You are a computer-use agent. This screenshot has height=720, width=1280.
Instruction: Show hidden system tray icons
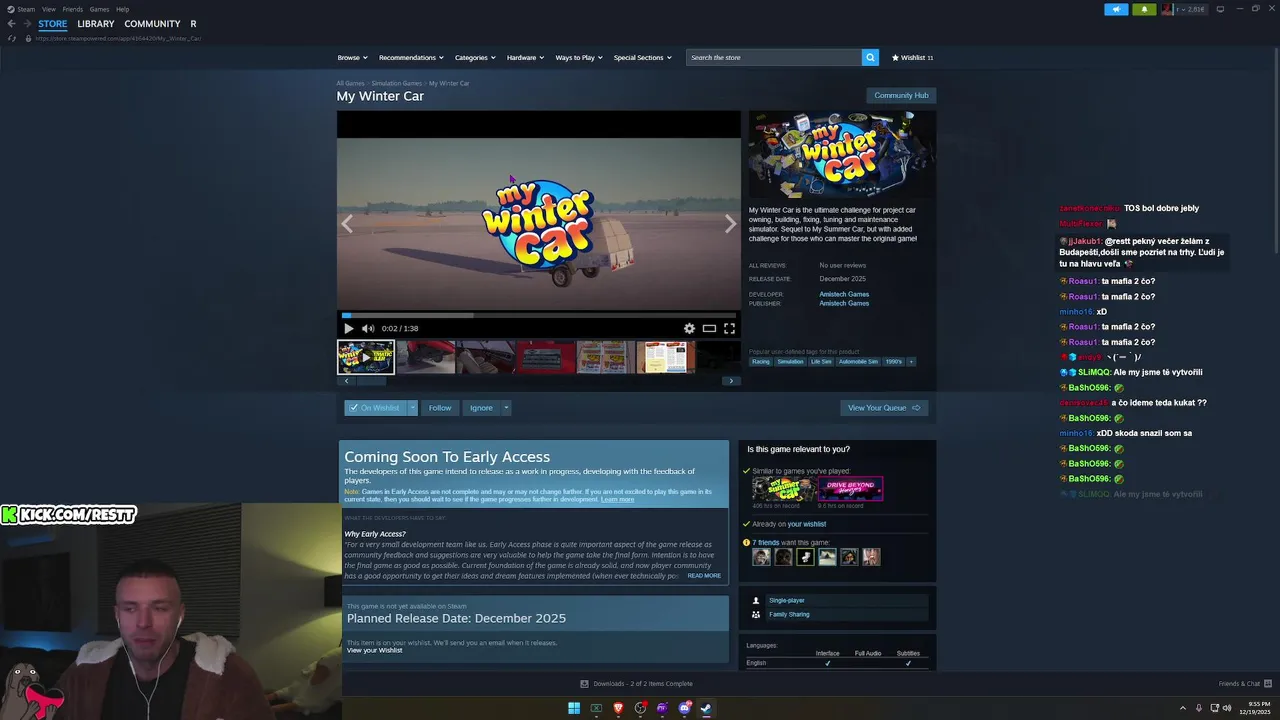(x=1183, y=708)
